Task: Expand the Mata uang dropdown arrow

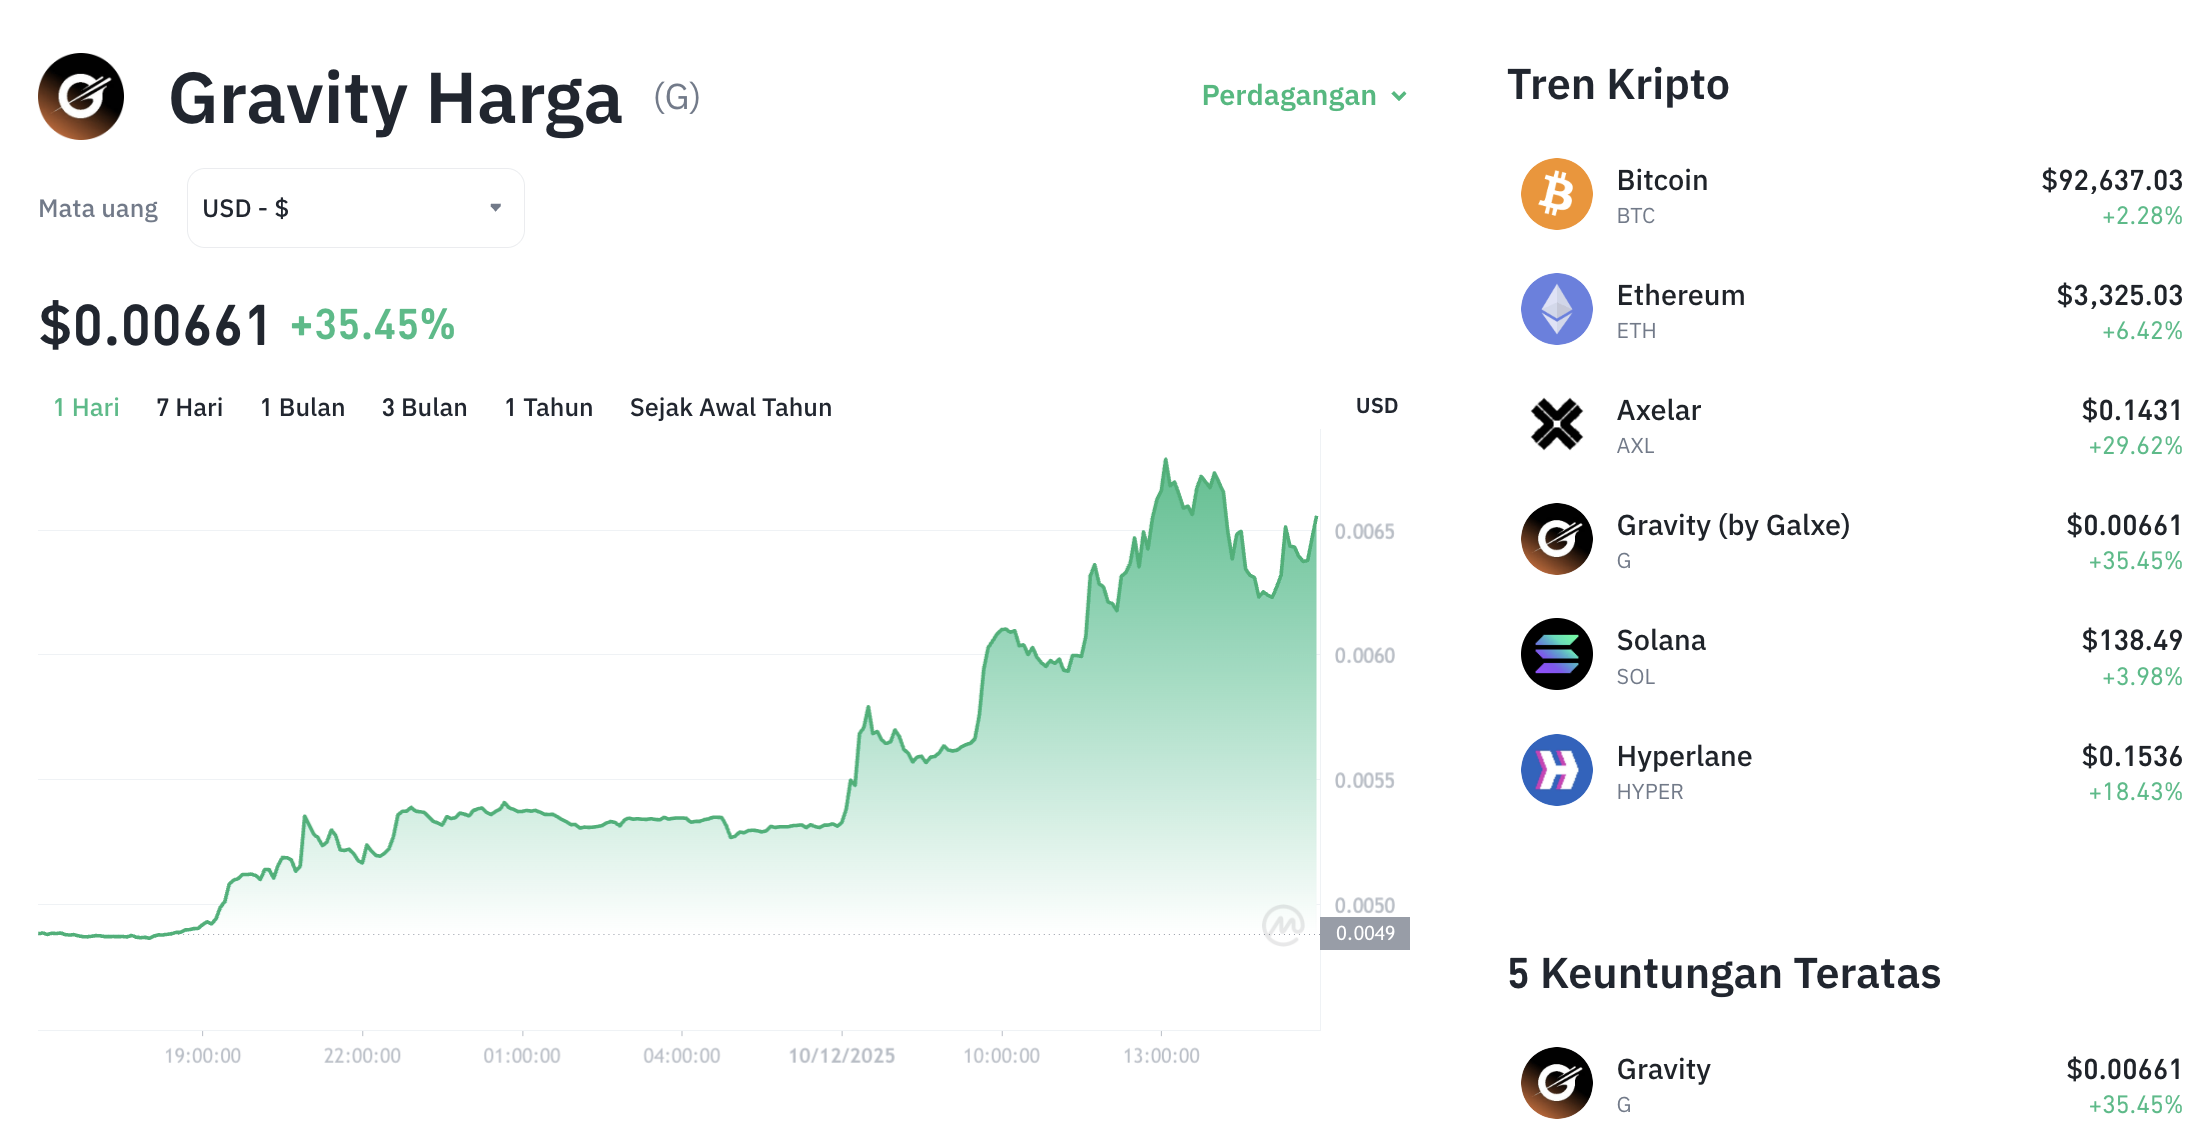Action: click(x=495, y=207)
